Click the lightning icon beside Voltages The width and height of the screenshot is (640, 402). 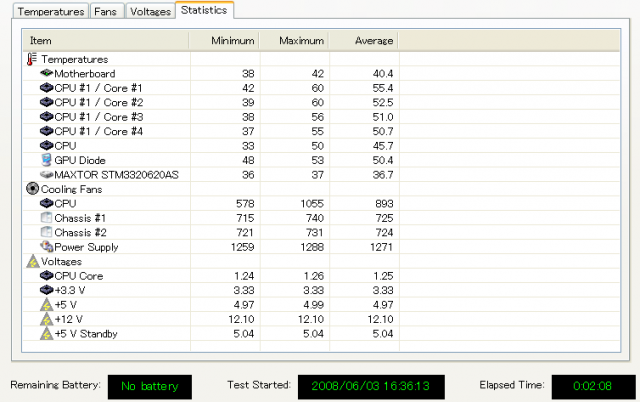[33, 261]
